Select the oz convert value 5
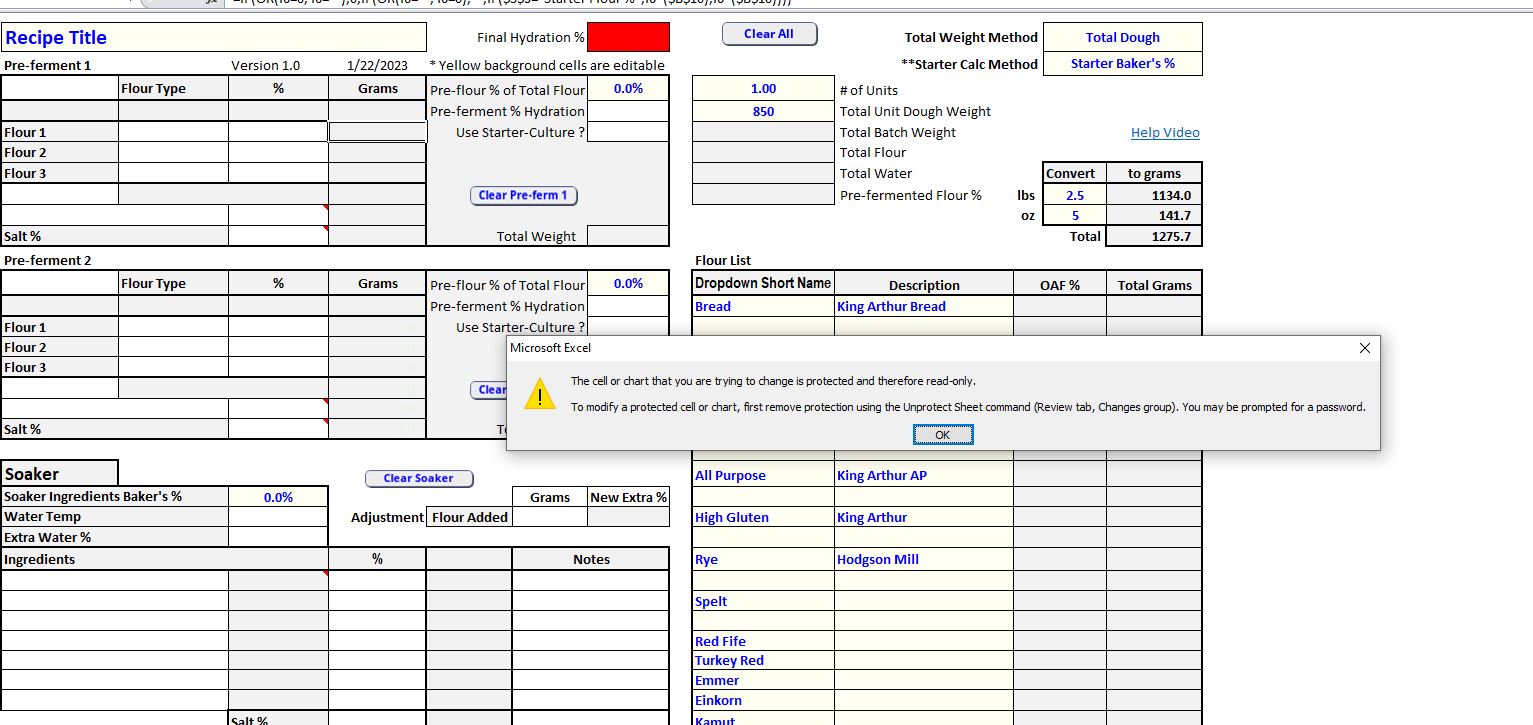Screen dimensions: 1533x725 point(1075,215)
